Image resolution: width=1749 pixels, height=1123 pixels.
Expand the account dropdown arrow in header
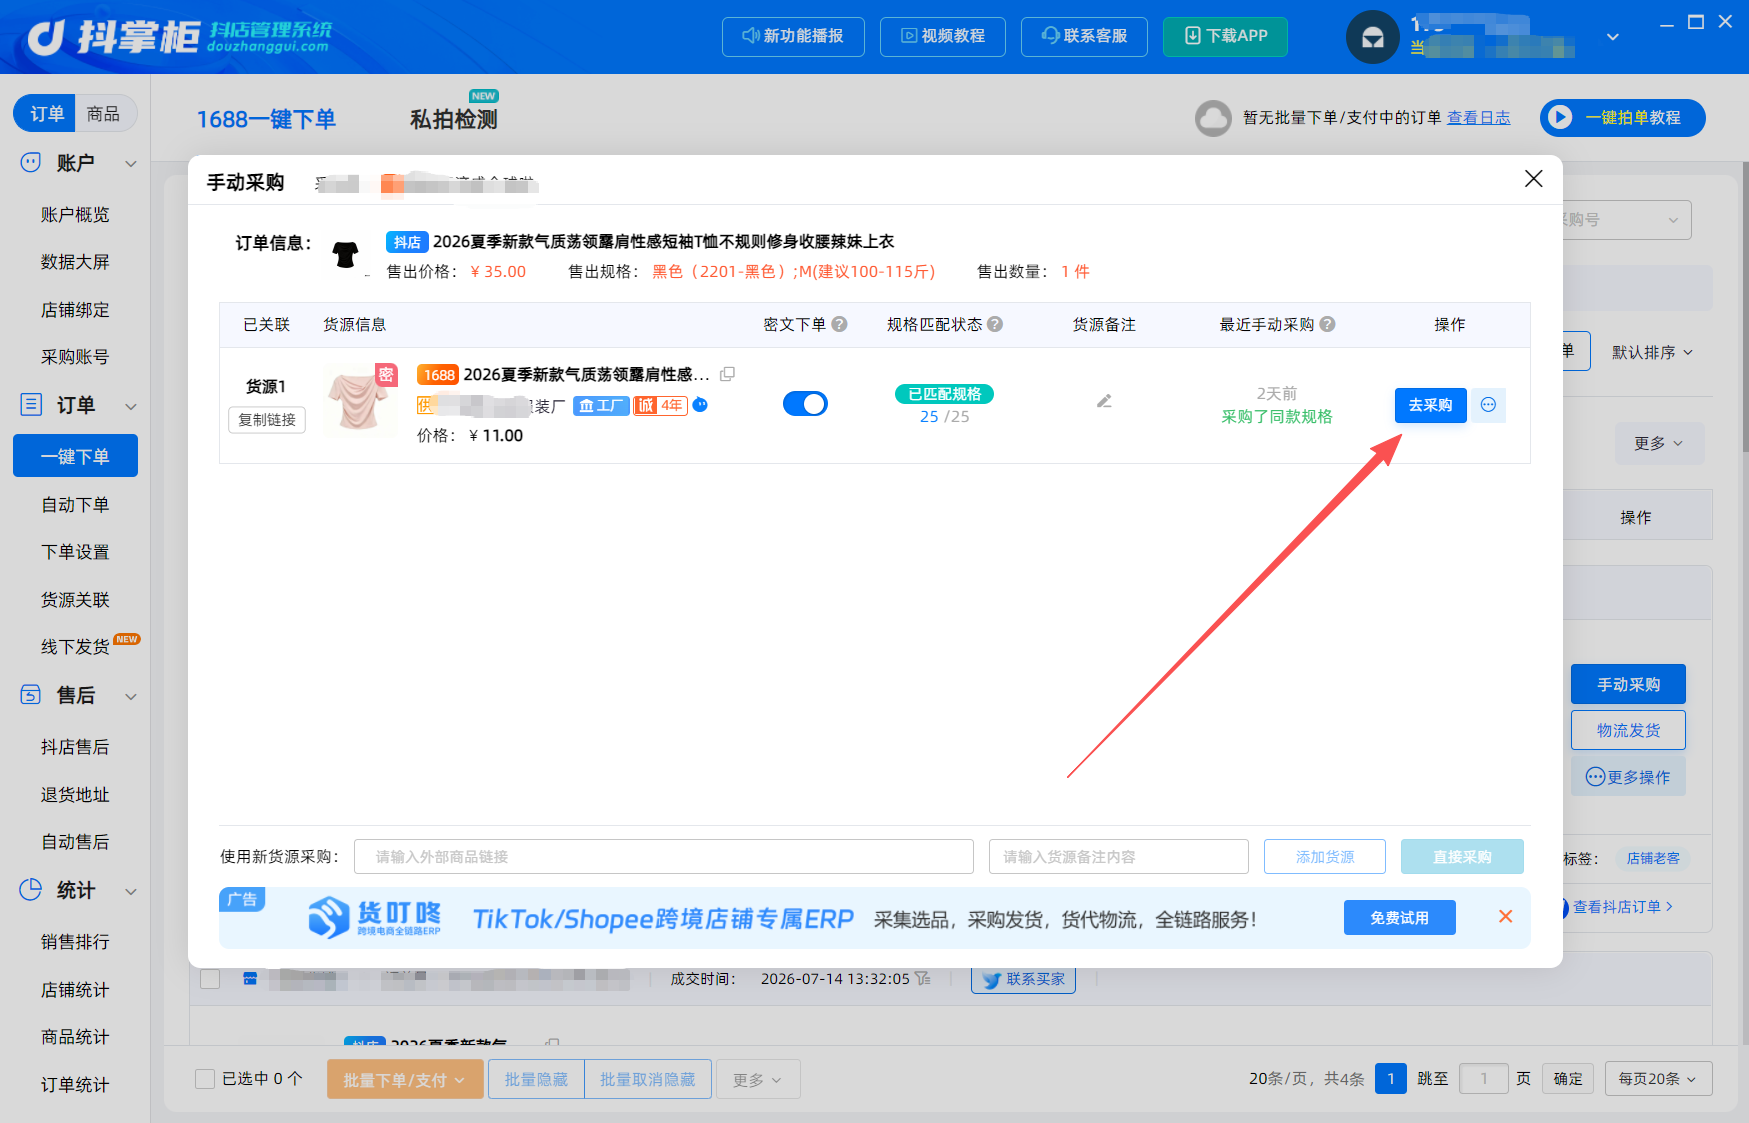(x=1612, y=37)
